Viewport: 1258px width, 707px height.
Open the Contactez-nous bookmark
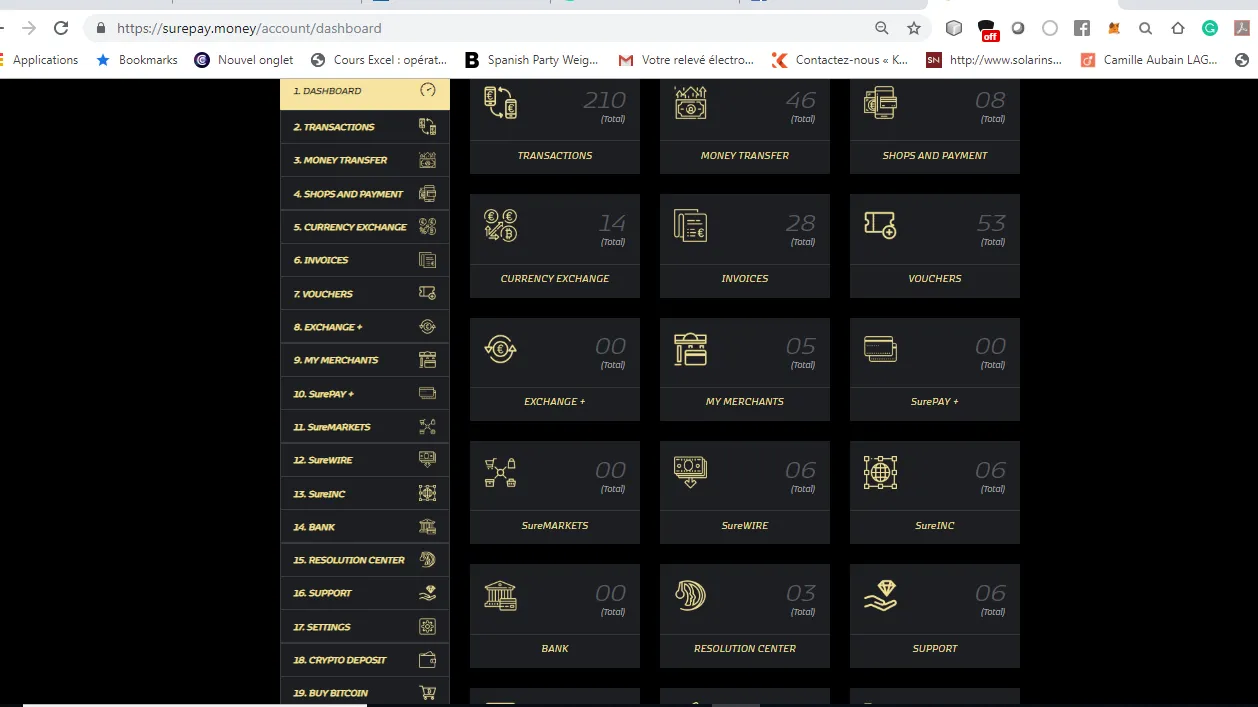[840, 60]
